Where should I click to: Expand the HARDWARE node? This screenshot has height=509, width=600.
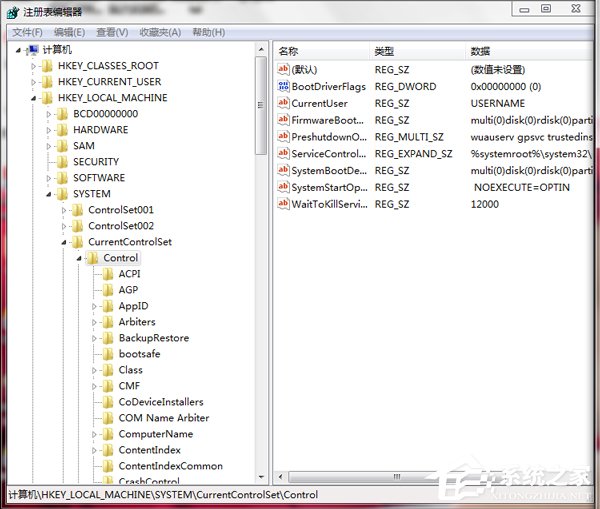[x=49, y=131]
